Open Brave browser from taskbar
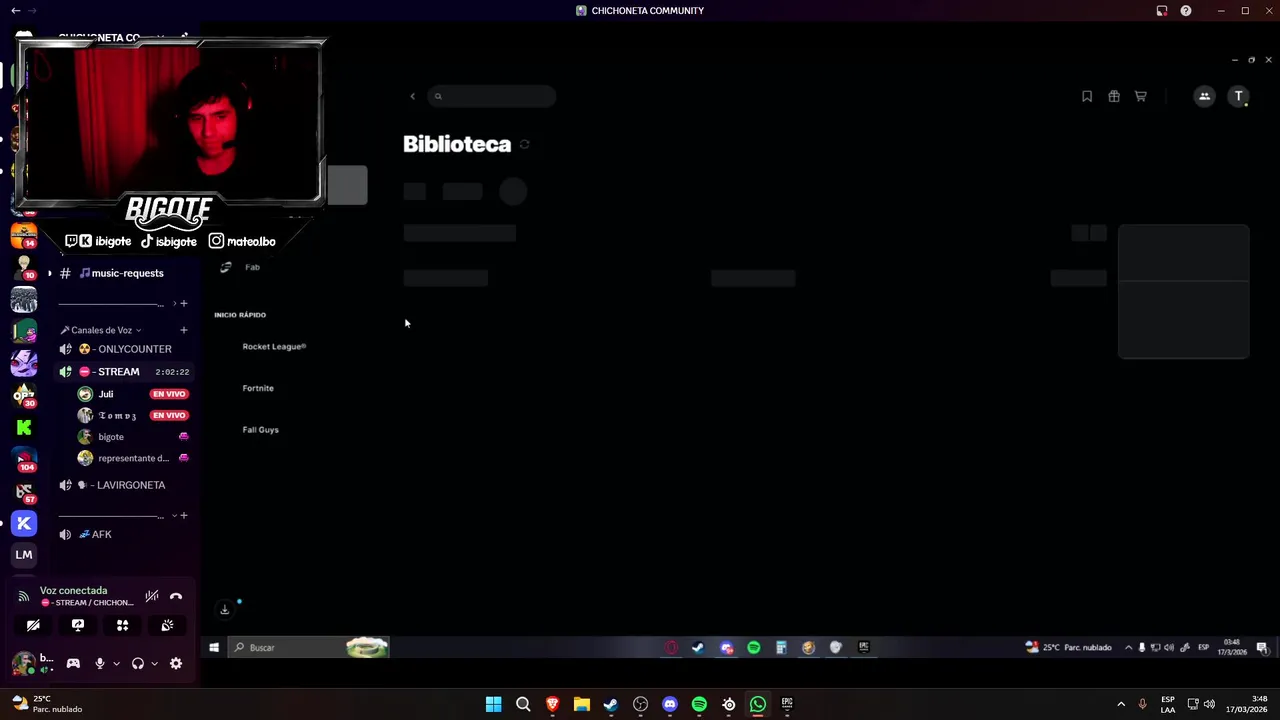The width and height of the screenshot is (1280, 720). [x=552, y=704]
